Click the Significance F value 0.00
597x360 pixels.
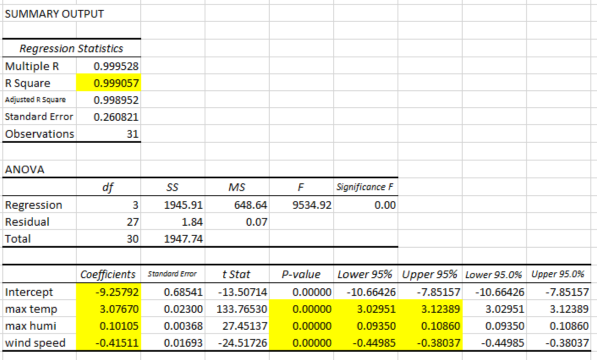(385, 205)
